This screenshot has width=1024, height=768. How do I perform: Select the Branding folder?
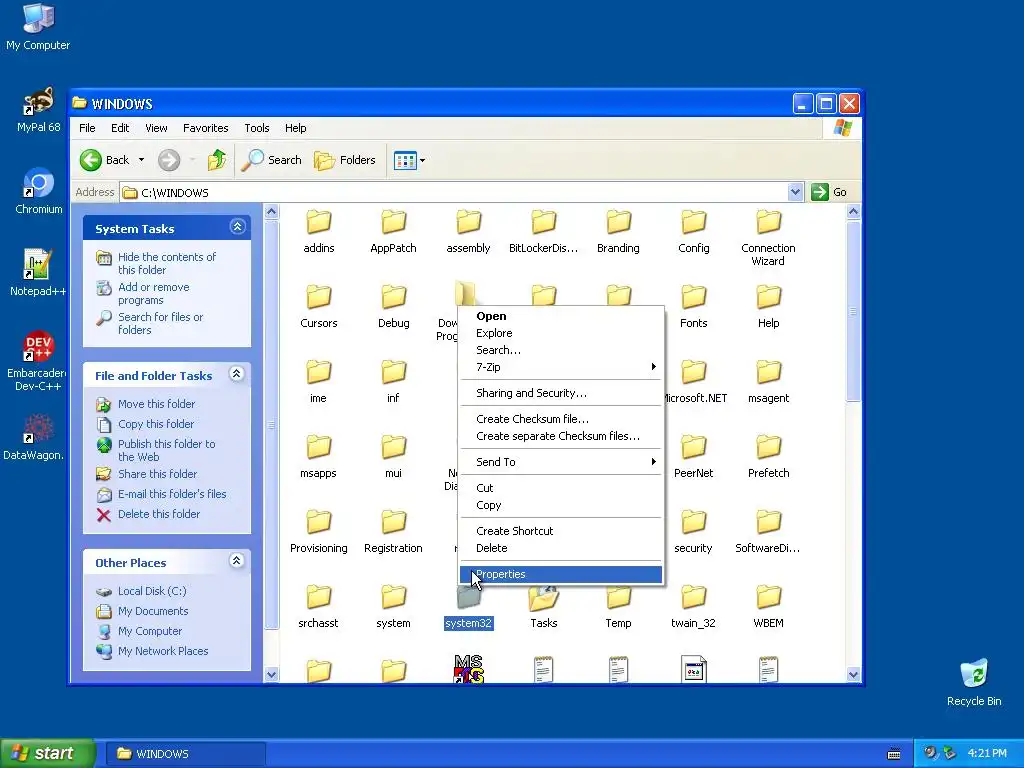(x=618, y=232)
